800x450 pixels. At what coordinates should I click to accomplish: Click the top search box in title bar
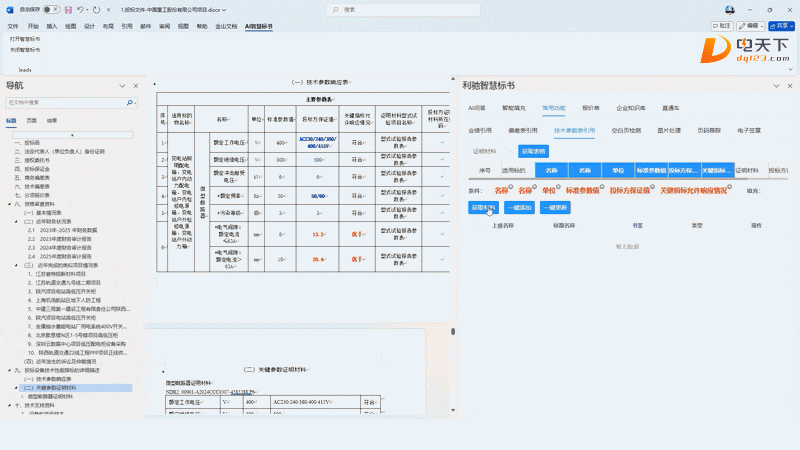403,10
